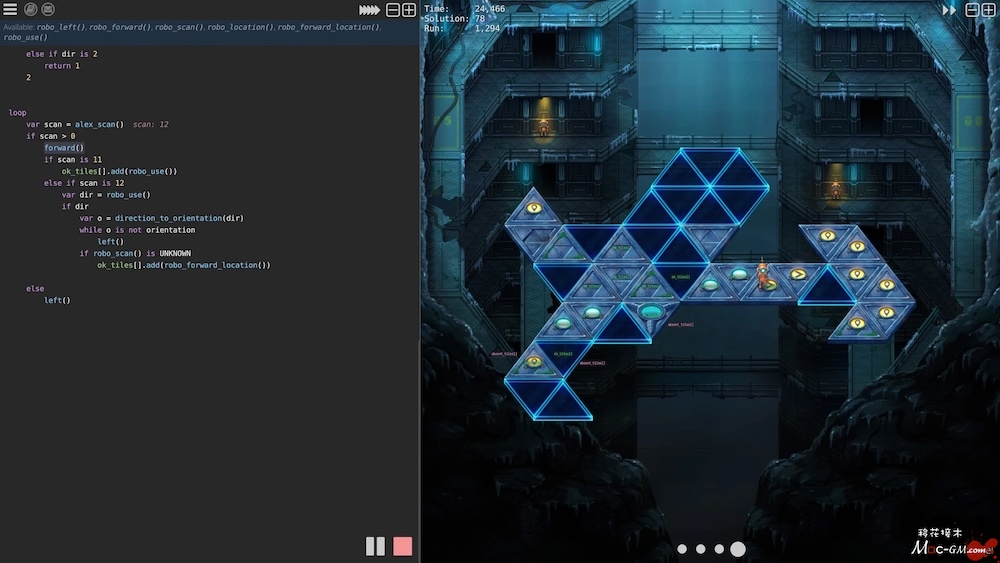The image size is (1000, 563).
Task: Zoom out the game view
Action: point(972,10)
